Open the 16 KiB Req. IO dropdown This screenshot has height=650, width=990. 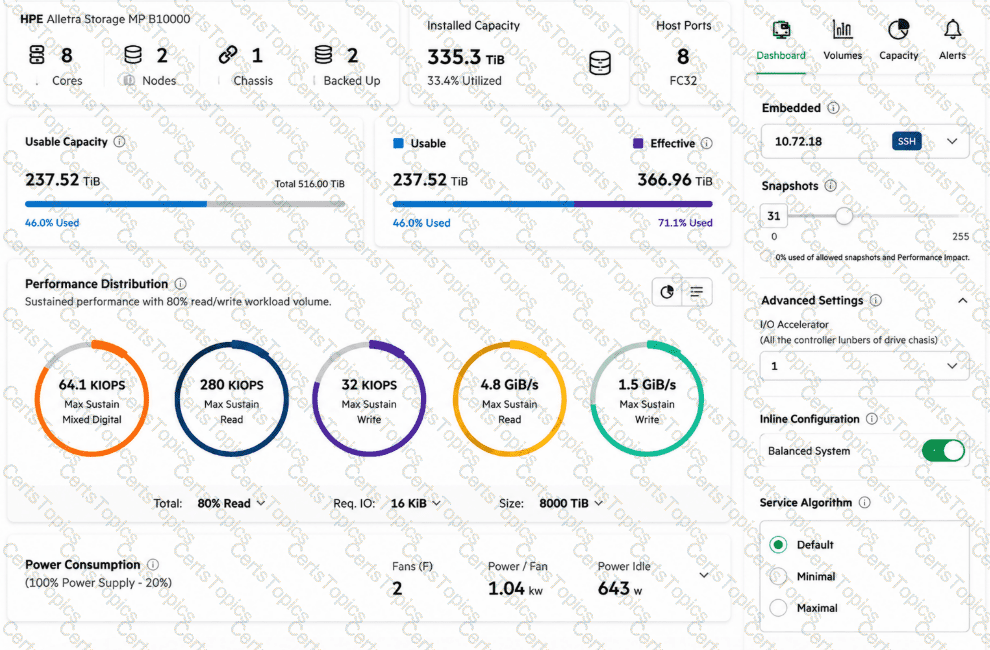point(415,503)
